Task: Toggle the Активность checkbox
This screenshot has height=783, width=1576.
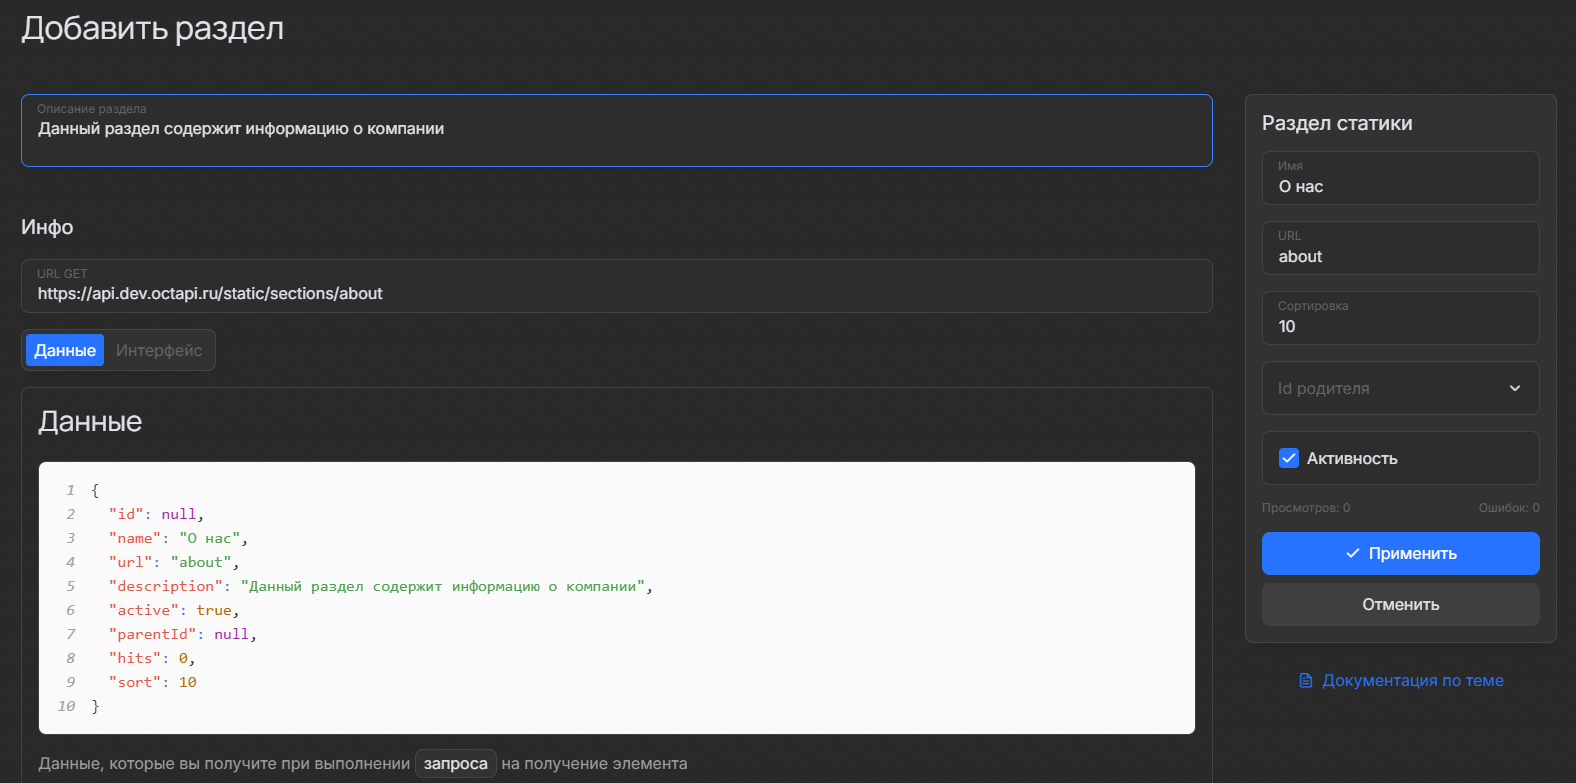Action: tap(1289, 458)
